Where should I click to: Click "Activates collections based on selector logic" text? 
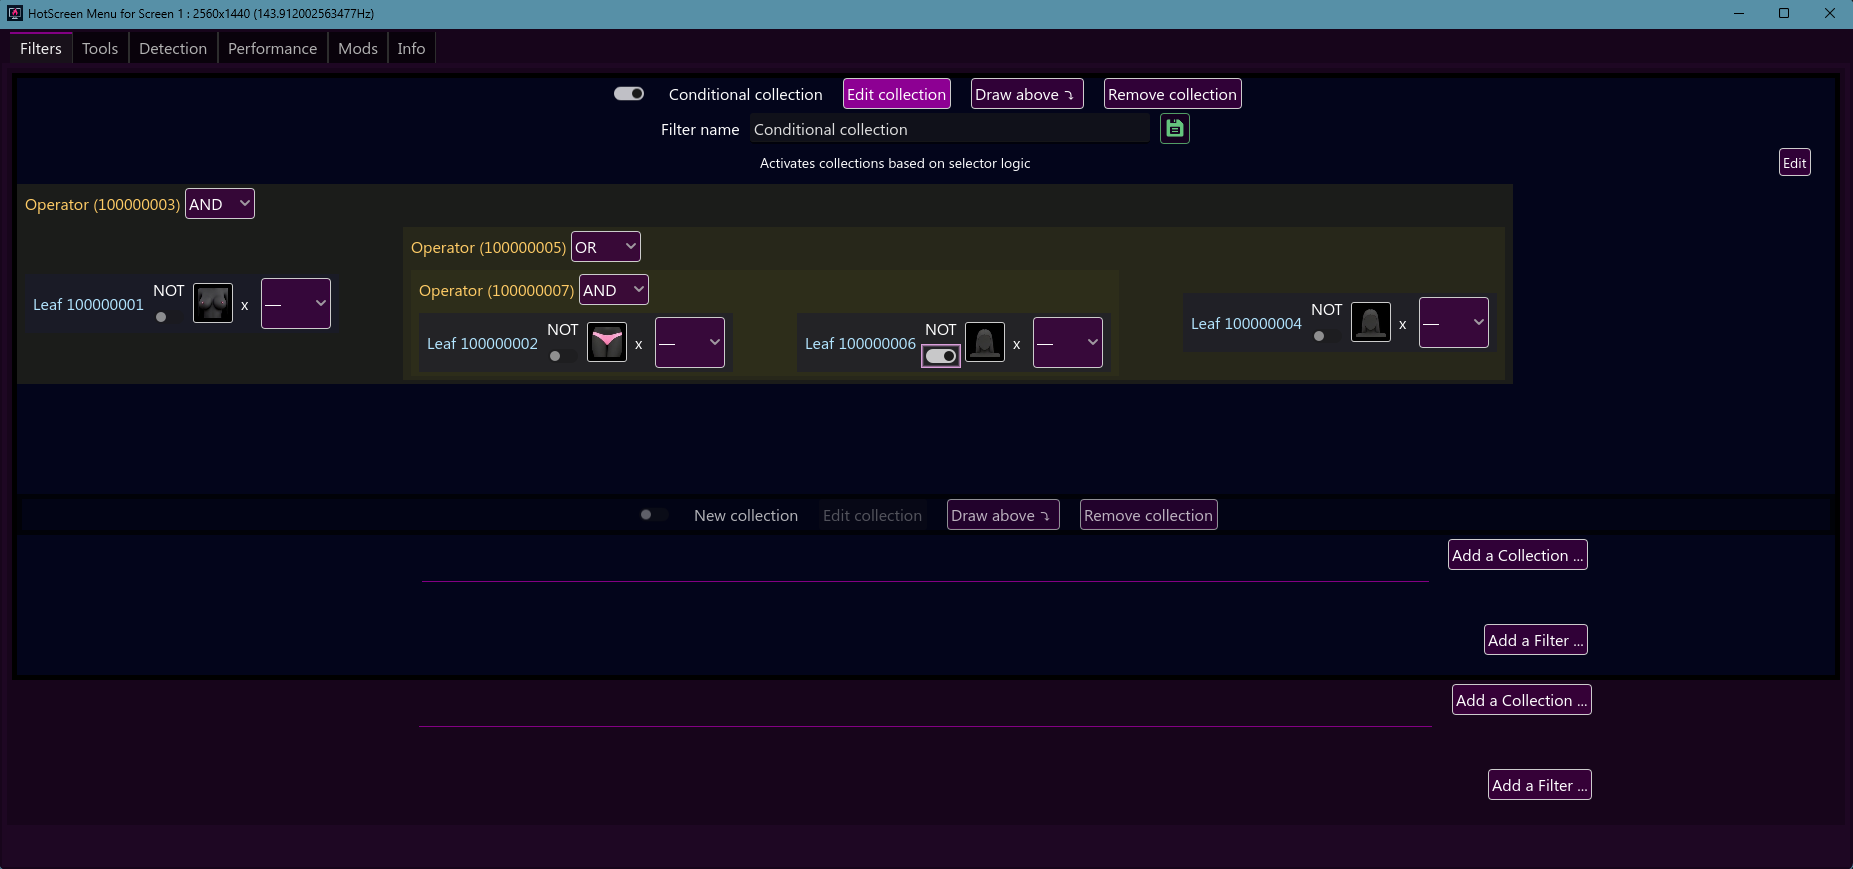point(895,163)
